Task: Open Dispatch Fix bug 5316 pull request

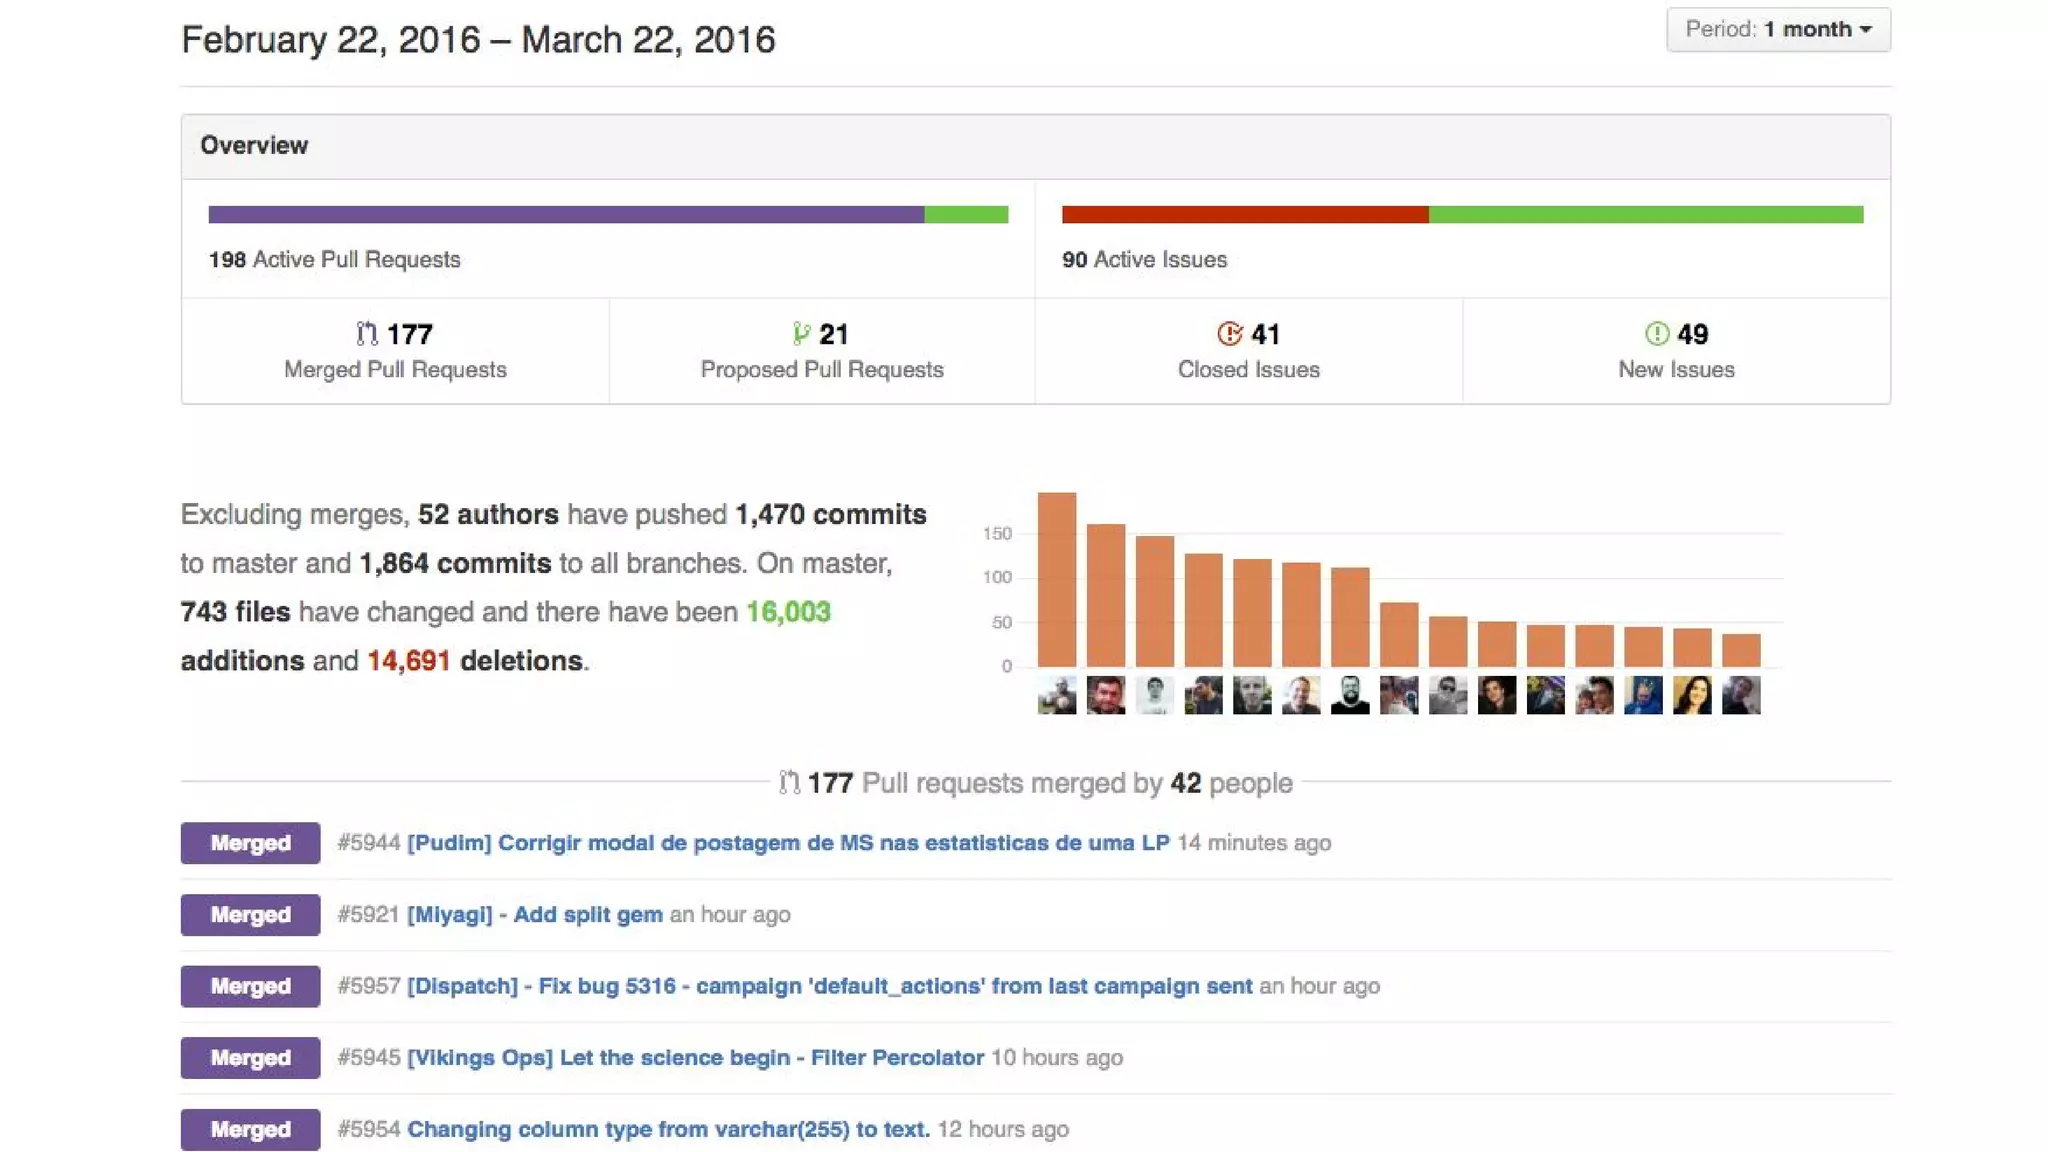Action: point(829,986)
